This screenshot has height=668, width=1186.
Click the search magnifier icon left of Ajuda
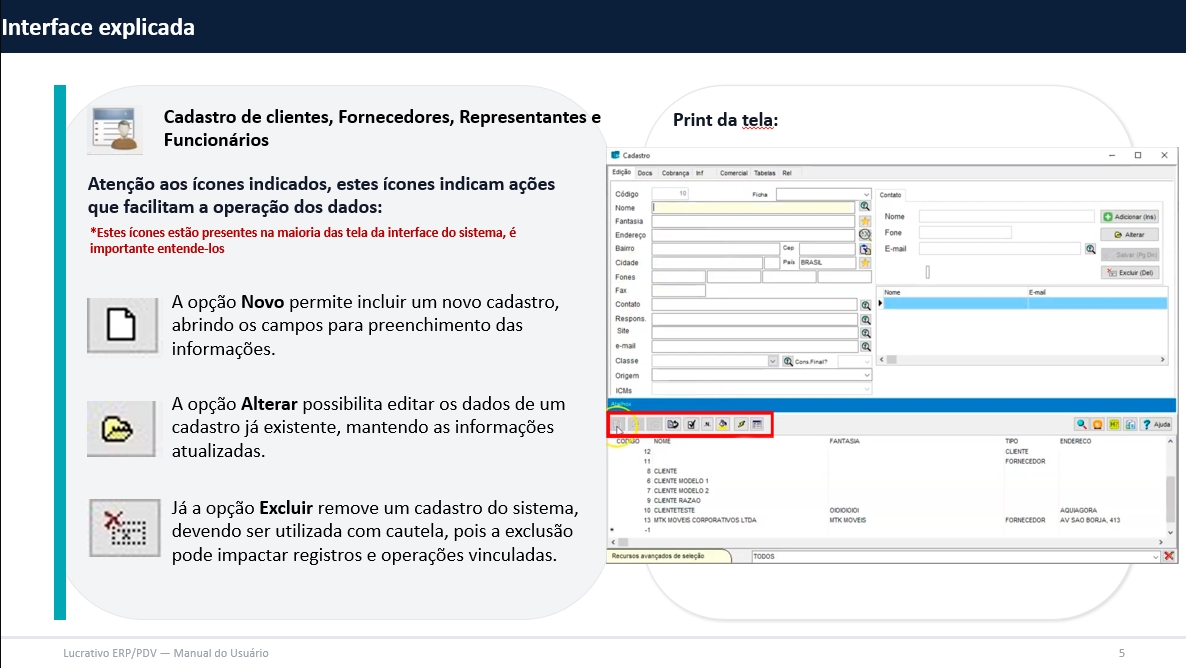click(1081, 424)
